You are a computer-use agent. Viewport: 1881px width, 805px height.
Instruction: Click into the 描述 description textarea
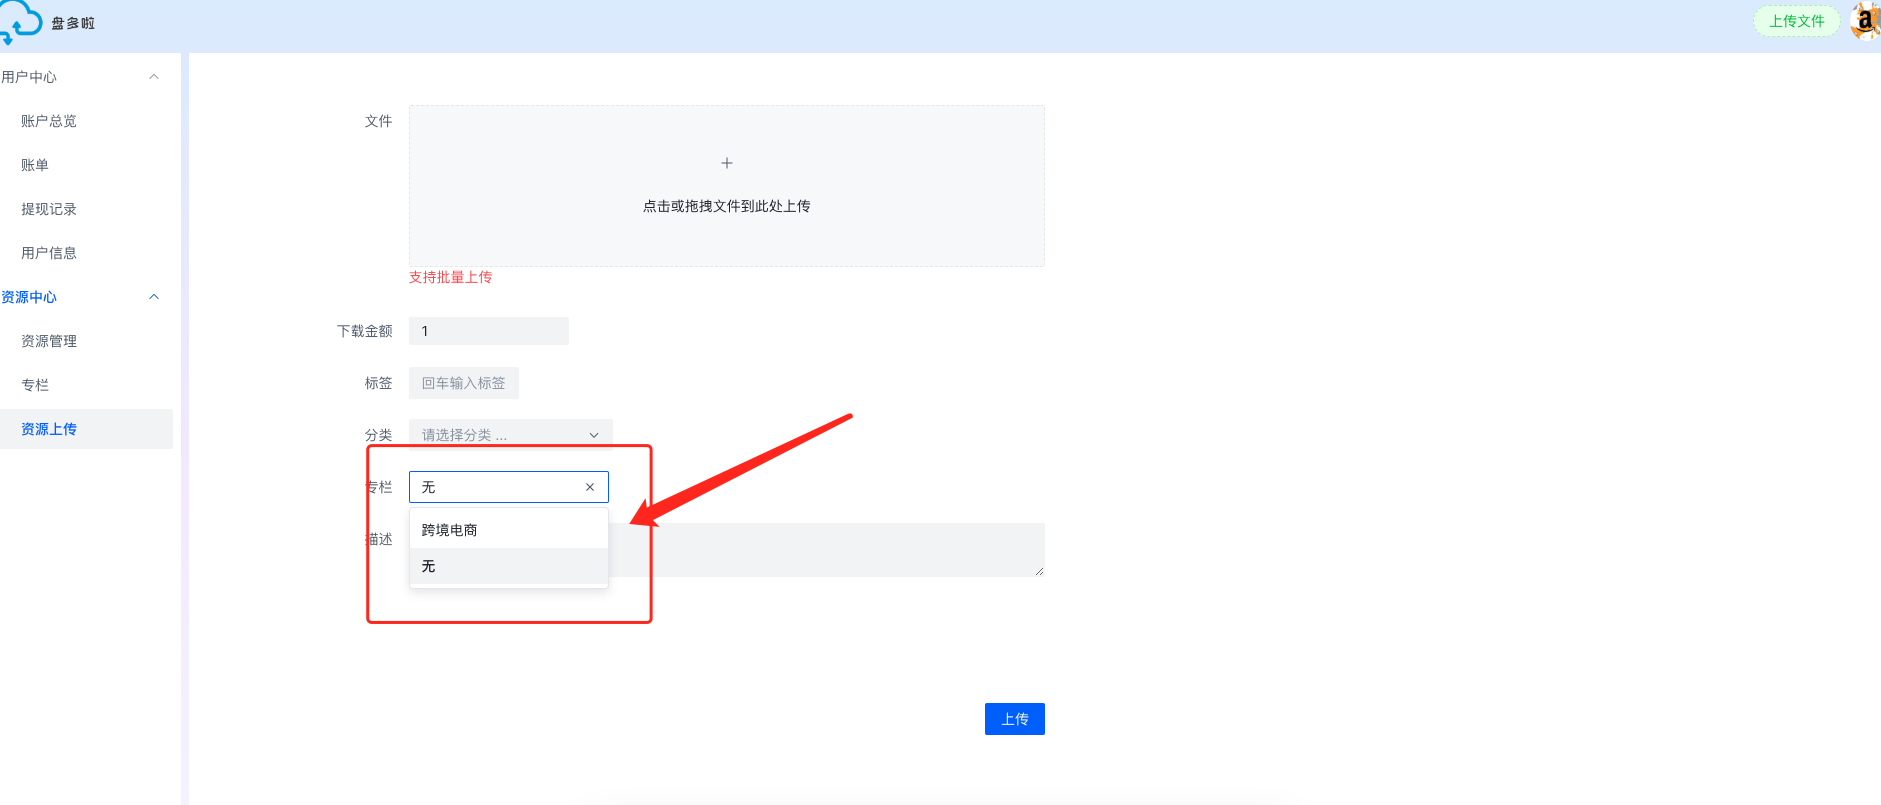point(826,550)
